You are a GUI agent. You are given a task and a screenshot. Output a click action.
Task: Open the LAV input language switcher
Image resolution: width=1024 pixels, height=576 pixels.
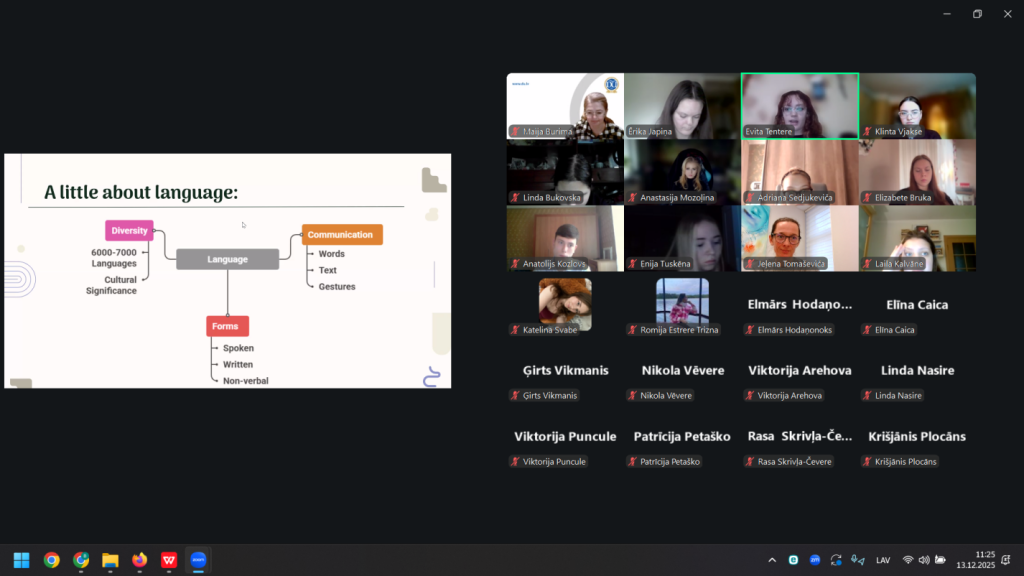(x=883, y=560)
